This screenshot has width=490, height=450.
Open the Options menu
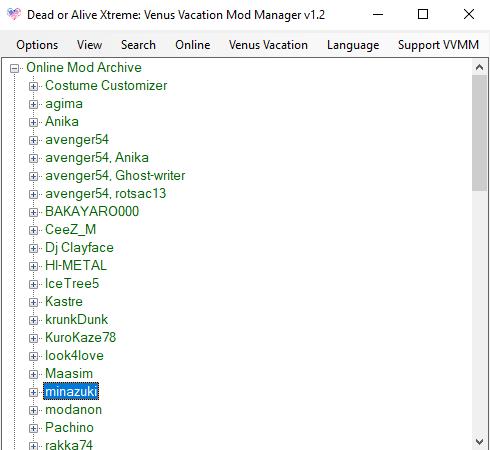pos(37,45)
